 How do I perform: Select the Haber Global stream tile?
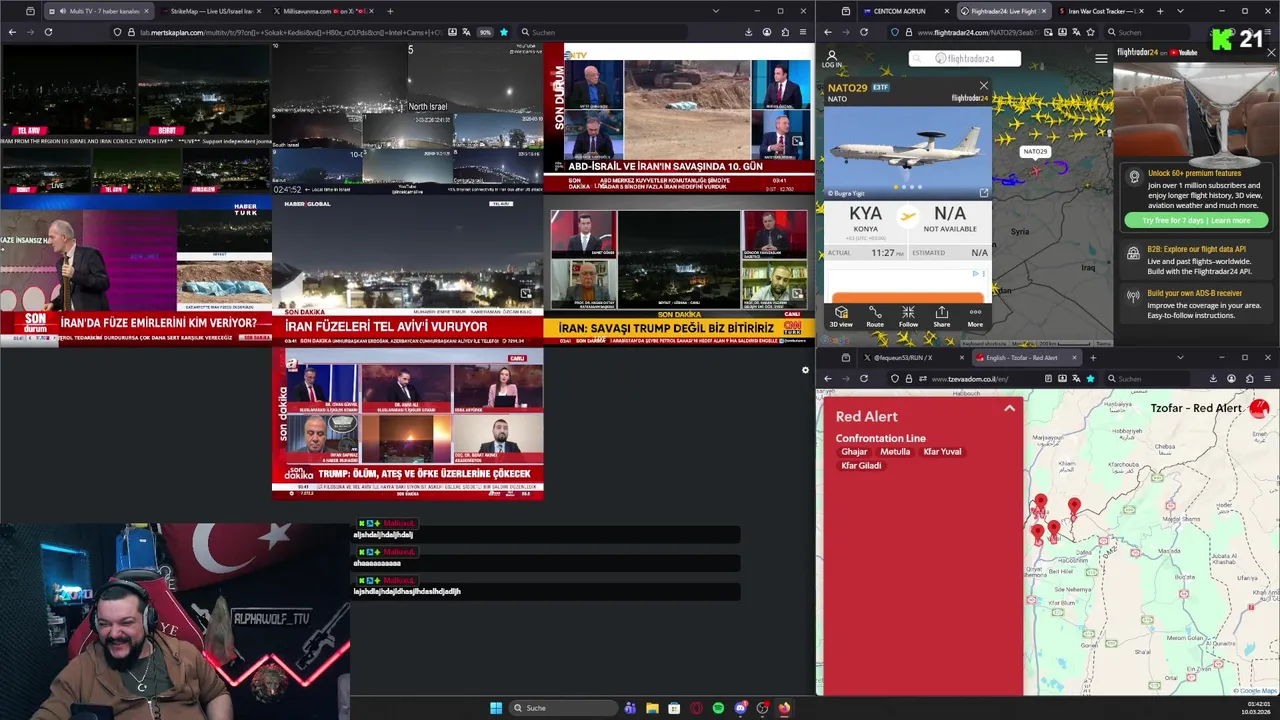(407, 270)
